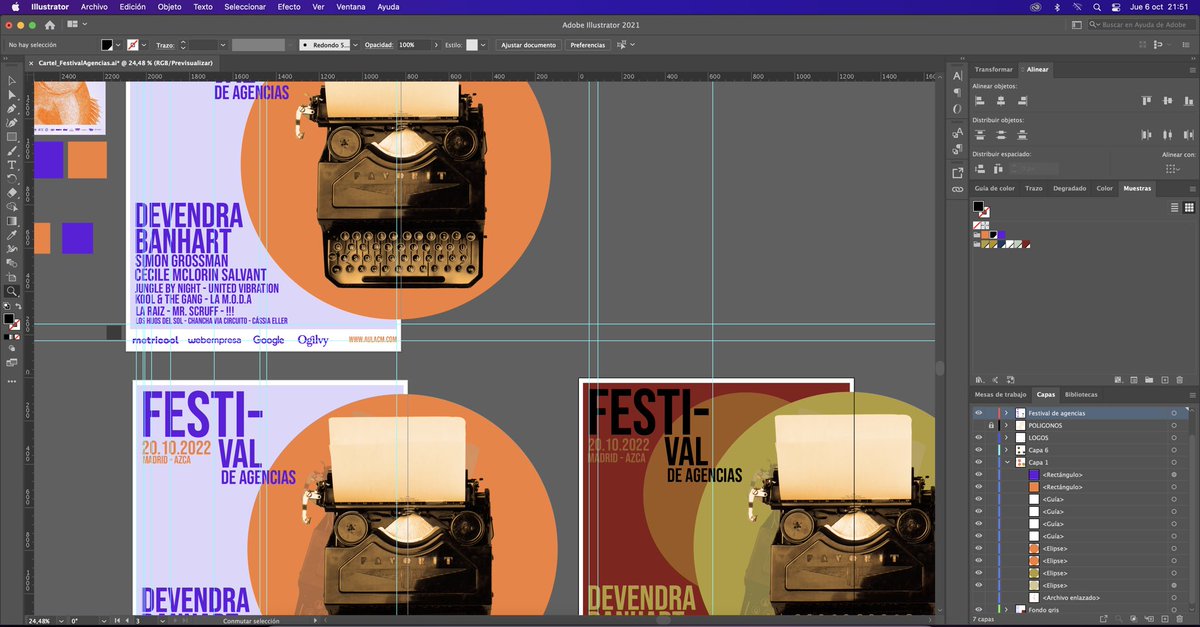
Task: Open the Links panel chain icon
Action: (x=957, y=188)
